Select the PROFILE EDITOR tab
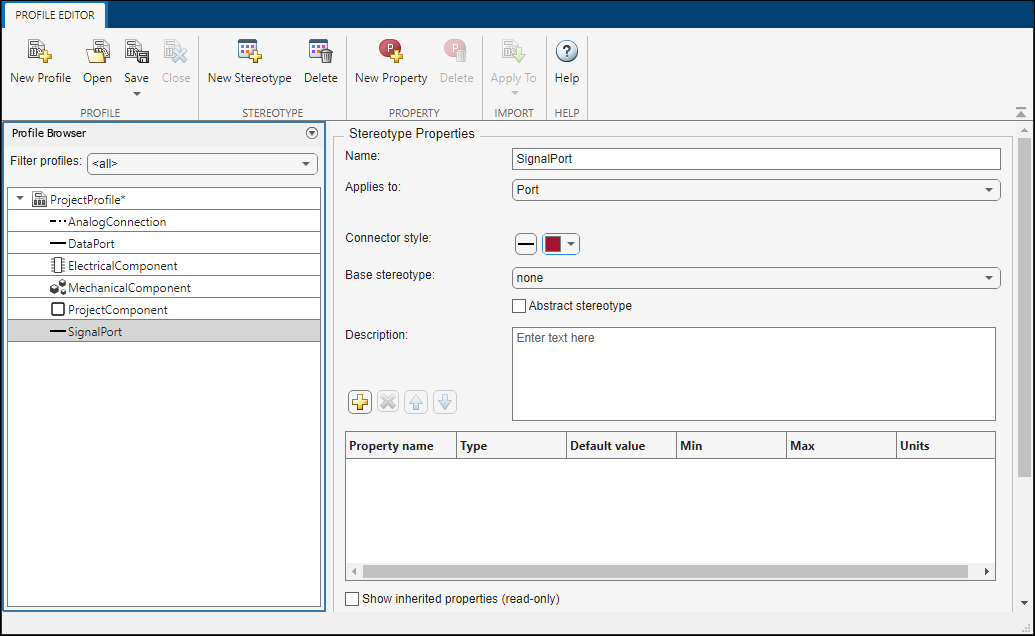This screenshot has width=1035, height=636. click(55, 15)
